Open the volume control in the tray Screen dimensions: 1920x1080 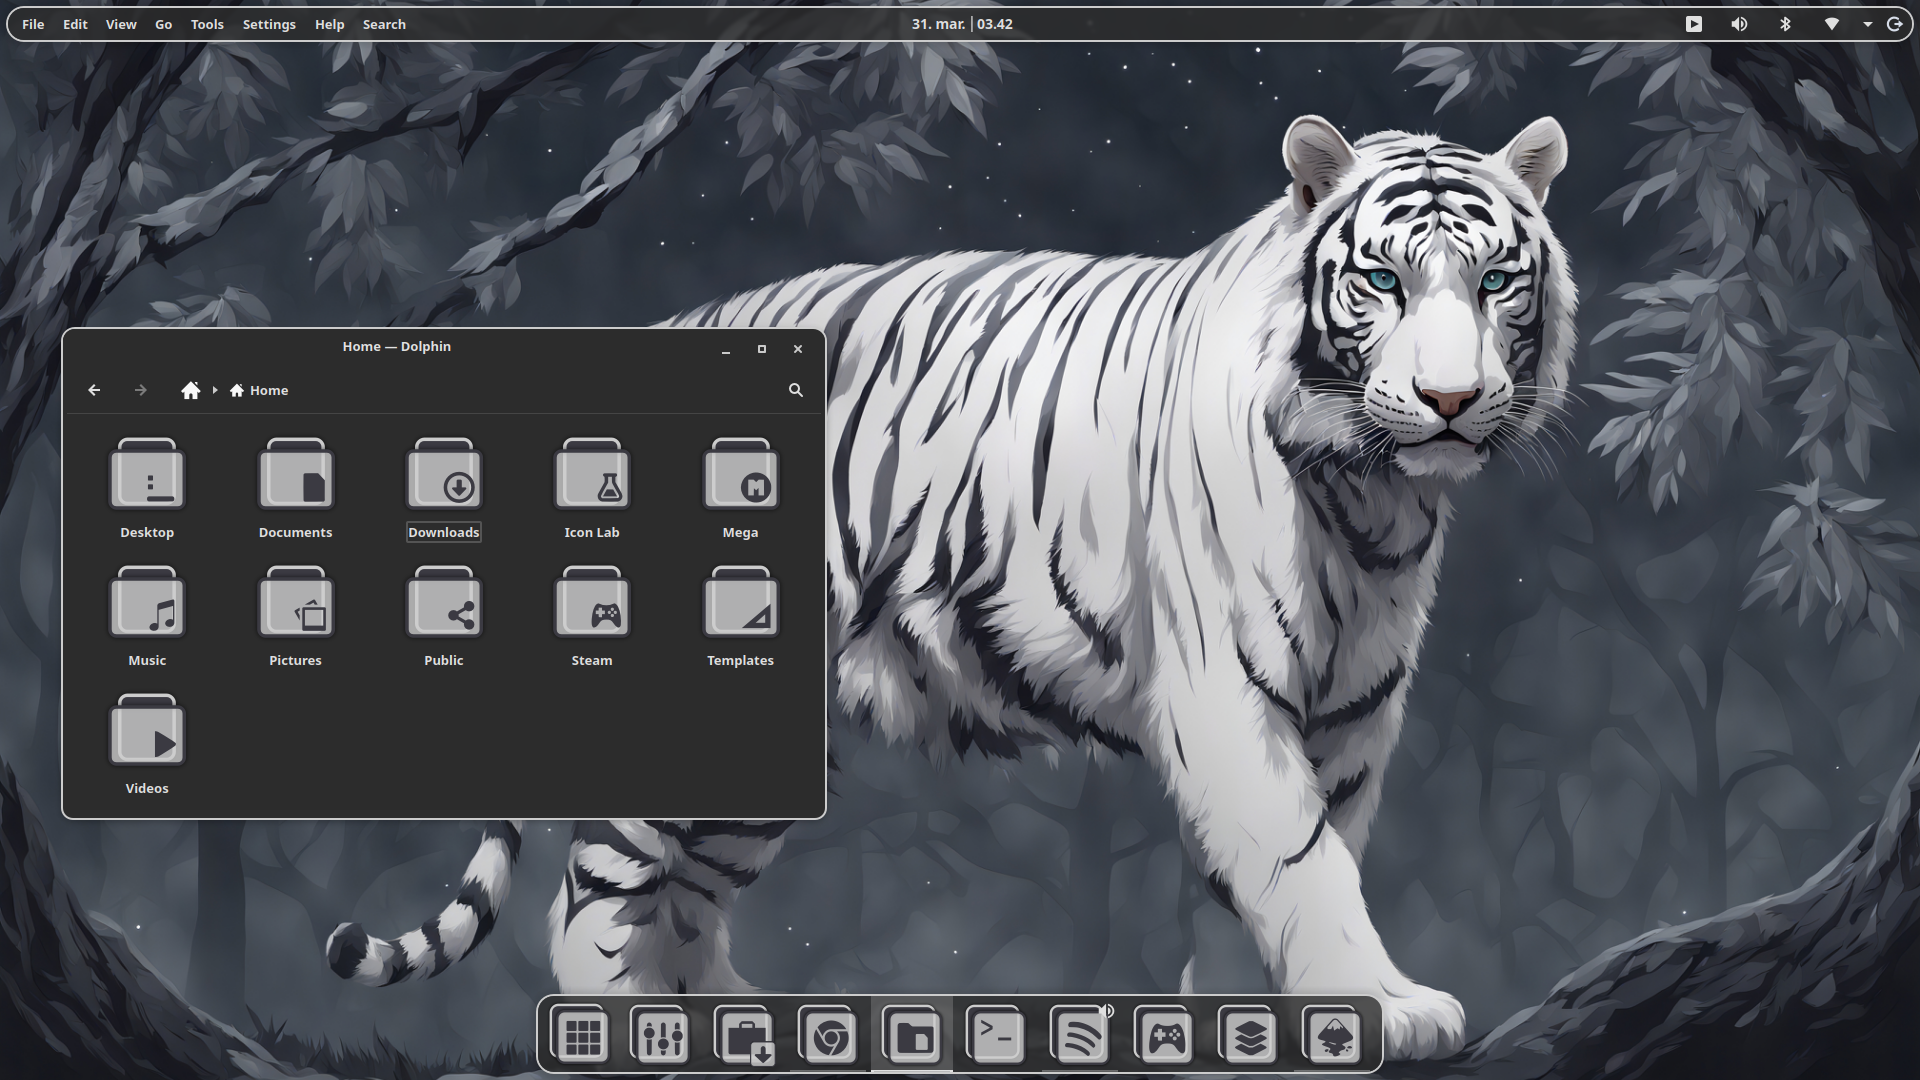point(1739,24)
